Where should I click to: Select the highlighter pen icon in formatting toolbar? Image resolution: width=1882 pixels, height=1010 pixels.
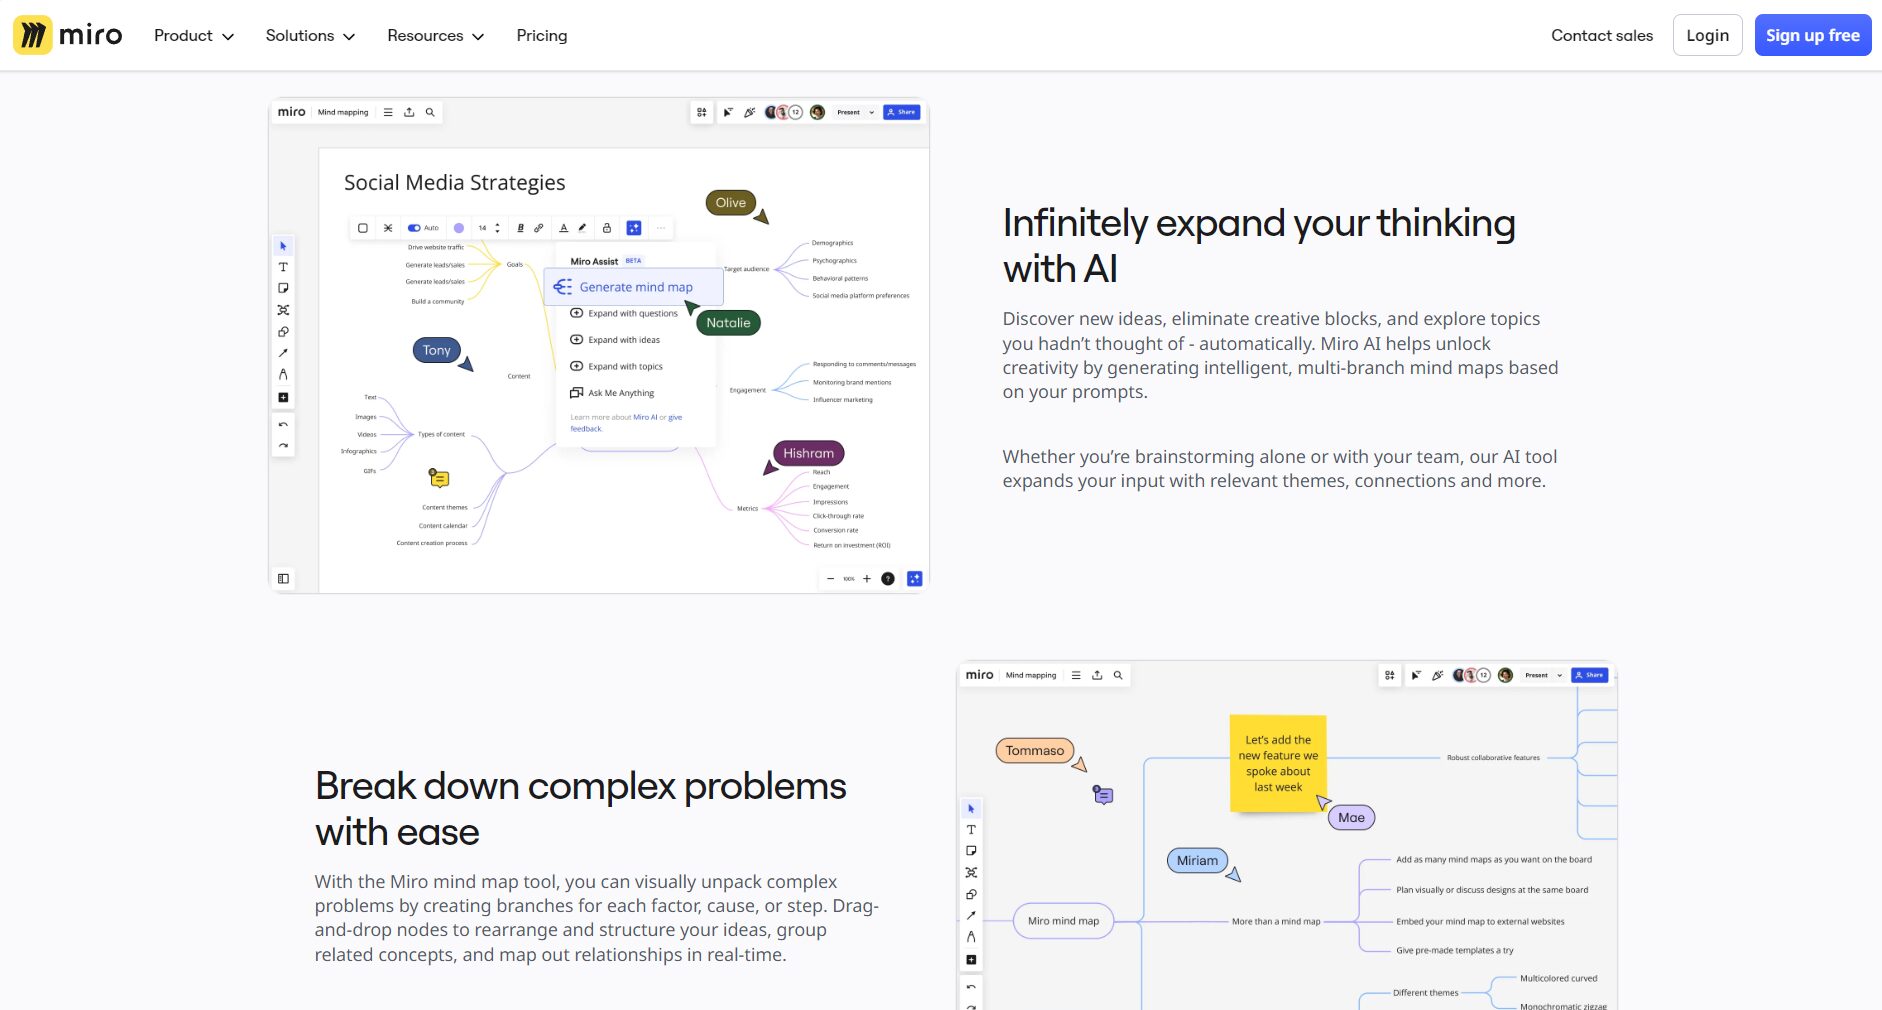582,228
